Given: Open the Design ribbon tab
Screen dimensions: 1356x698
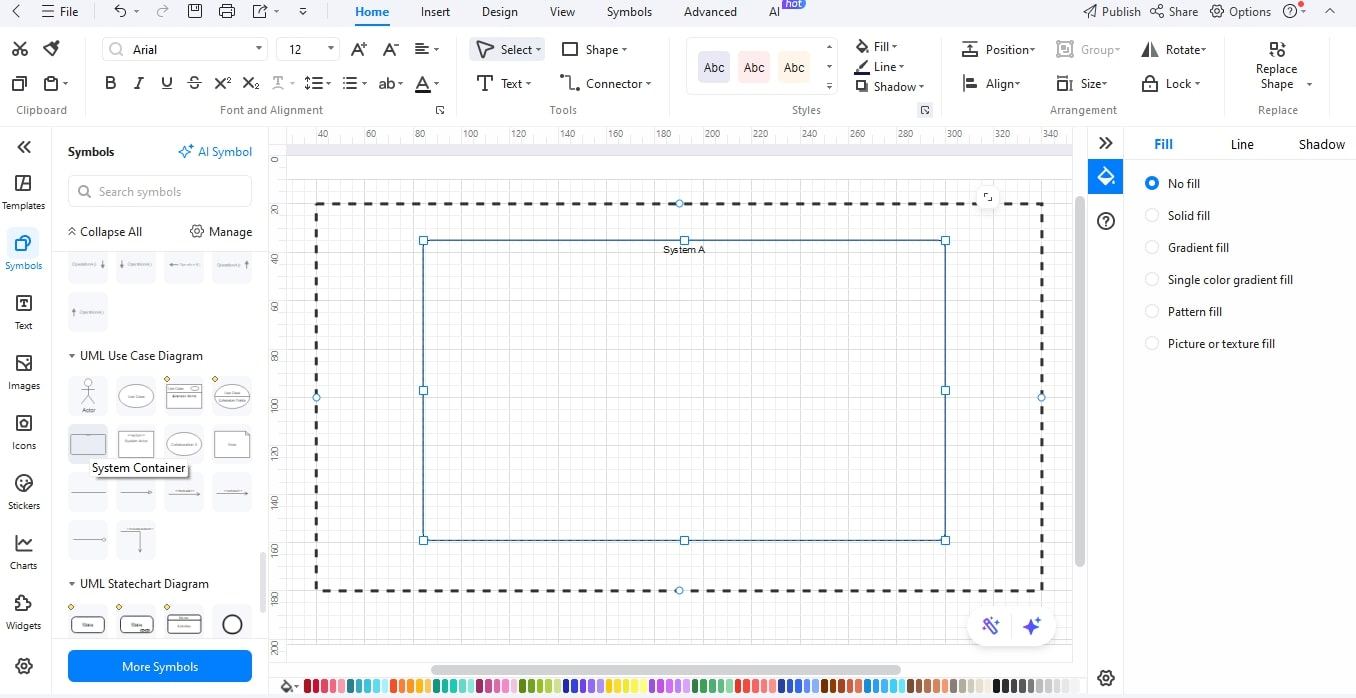Looking at the screenshot, I should tap(499, 12).
